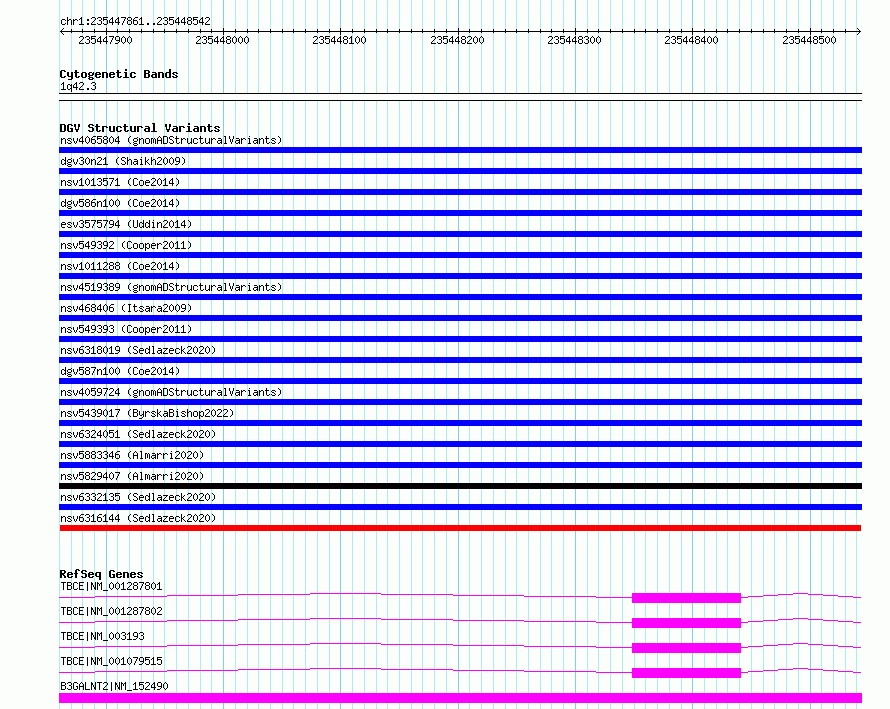Click the nsv4065804 gnomADStructuralVariants label

171,140
